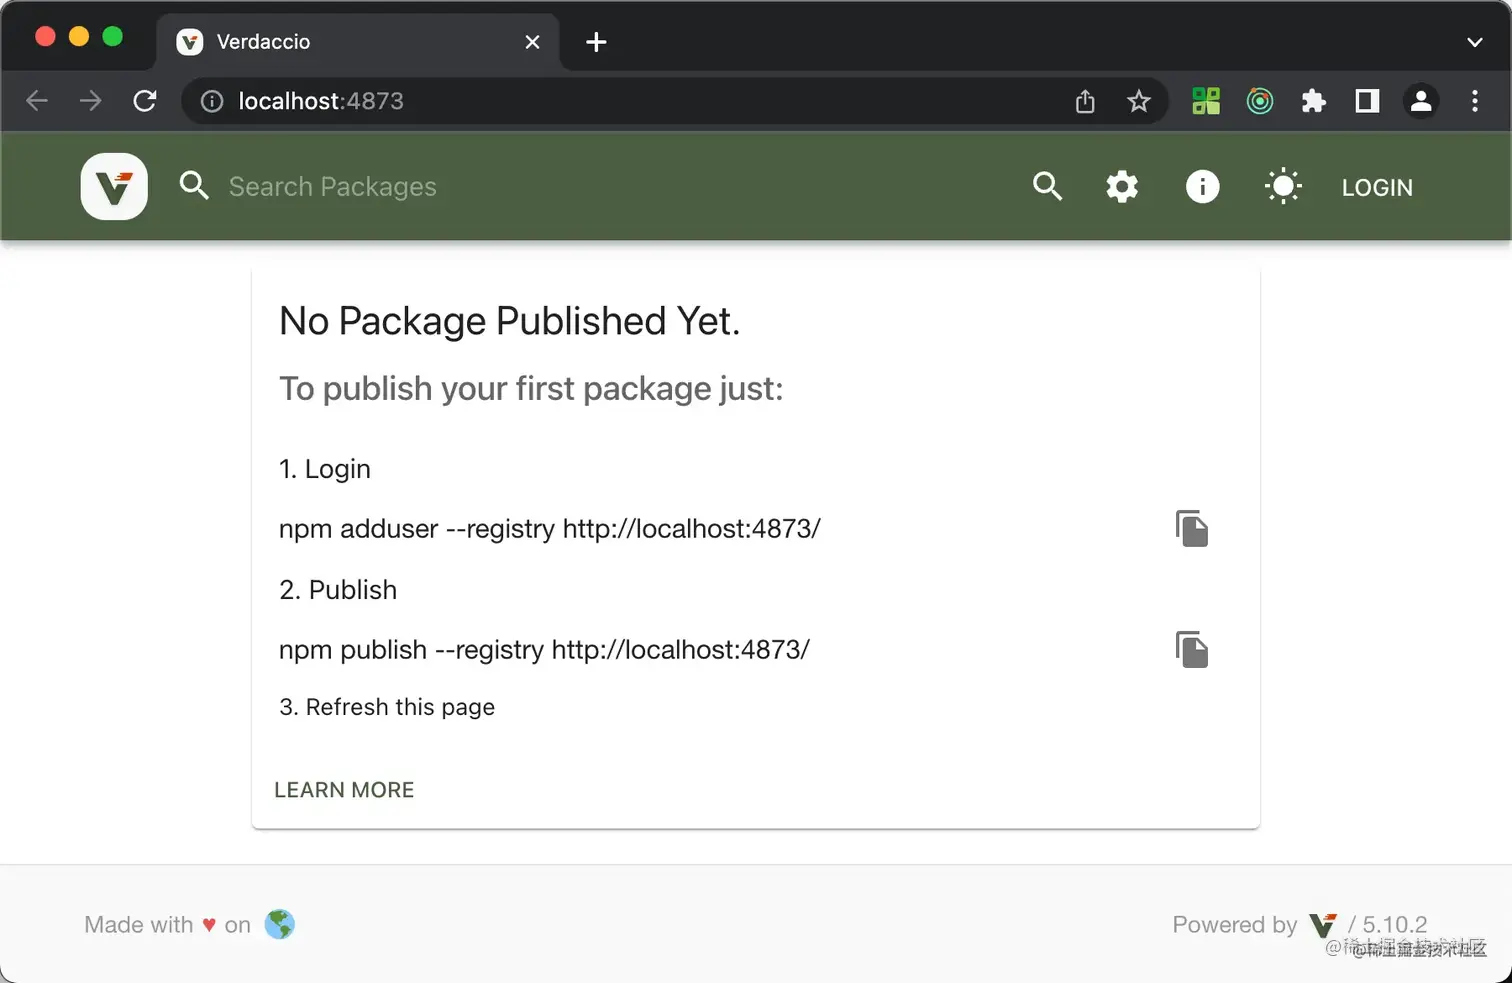Click the npm publish registry command text
The image size is (1512, 983).
tap(544, 650)
